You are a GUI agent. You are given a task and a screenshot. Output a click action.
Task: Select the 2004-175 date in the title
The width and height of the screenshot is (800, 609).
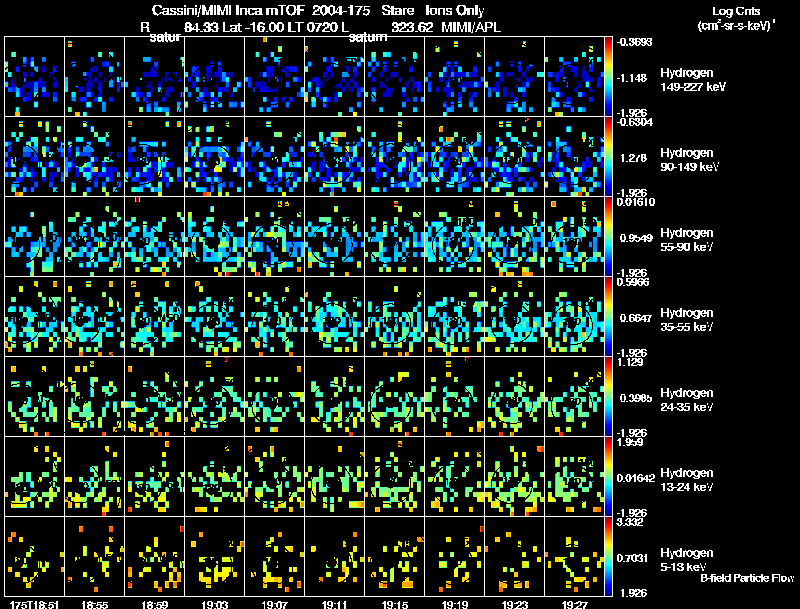[340, 11]
